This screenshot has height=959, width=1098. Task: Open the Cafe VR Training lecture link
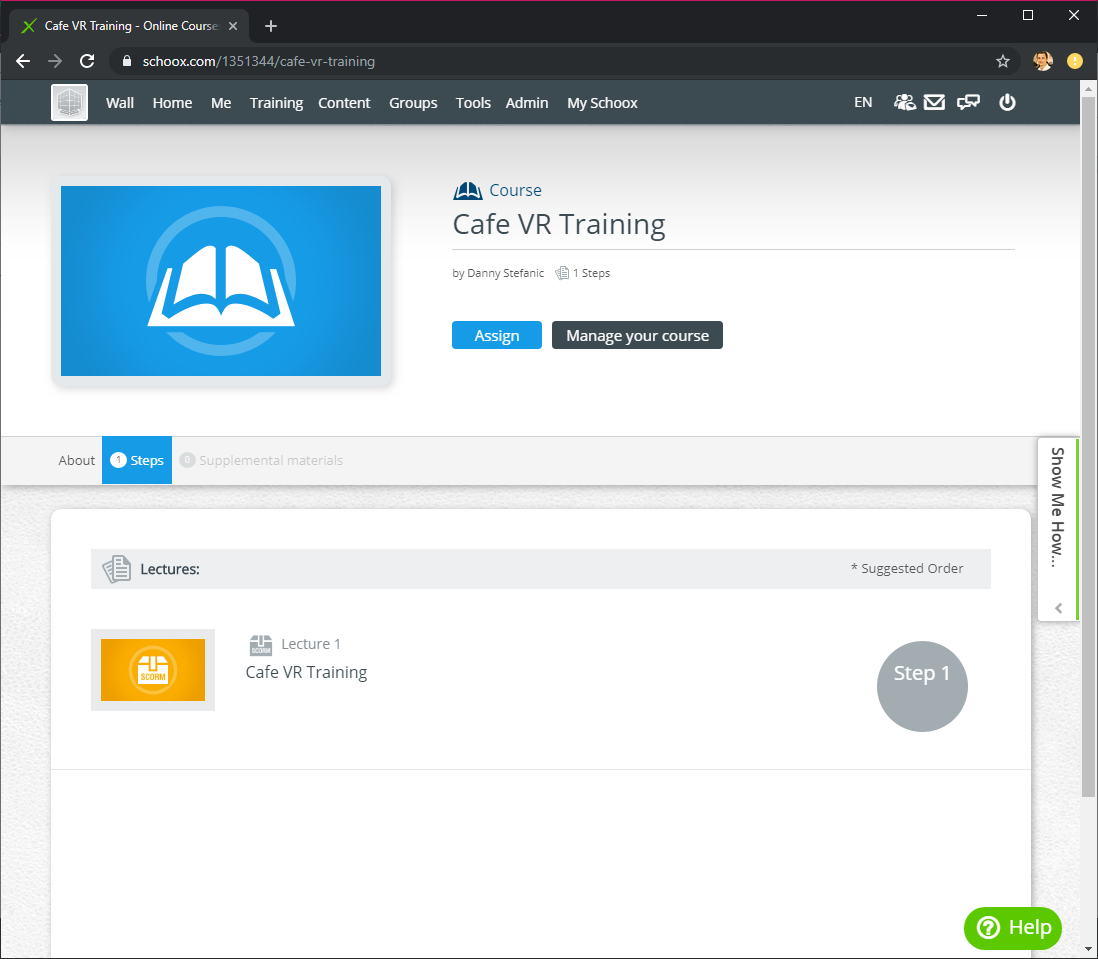point(306,673)
